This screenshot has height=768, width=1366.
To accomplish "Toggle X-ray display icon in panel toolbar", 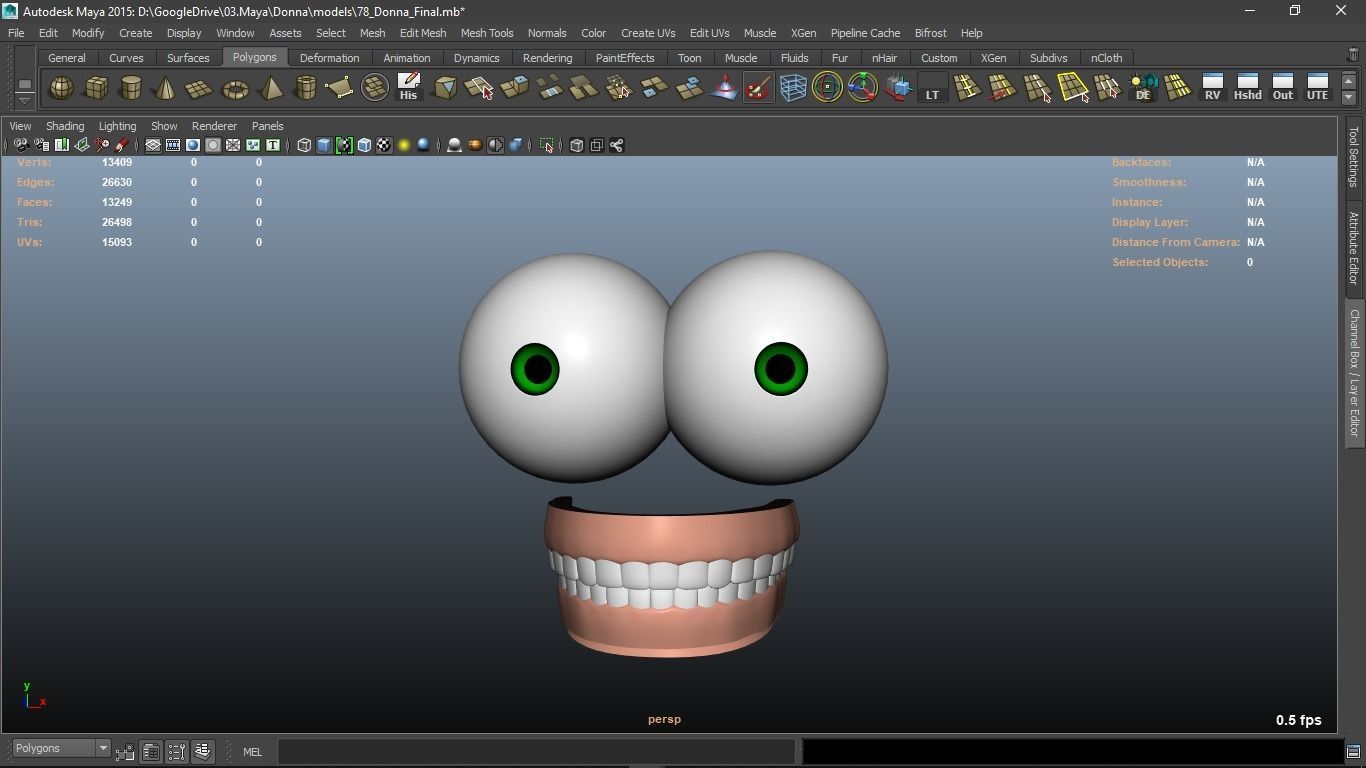I will tap(577, 146).
